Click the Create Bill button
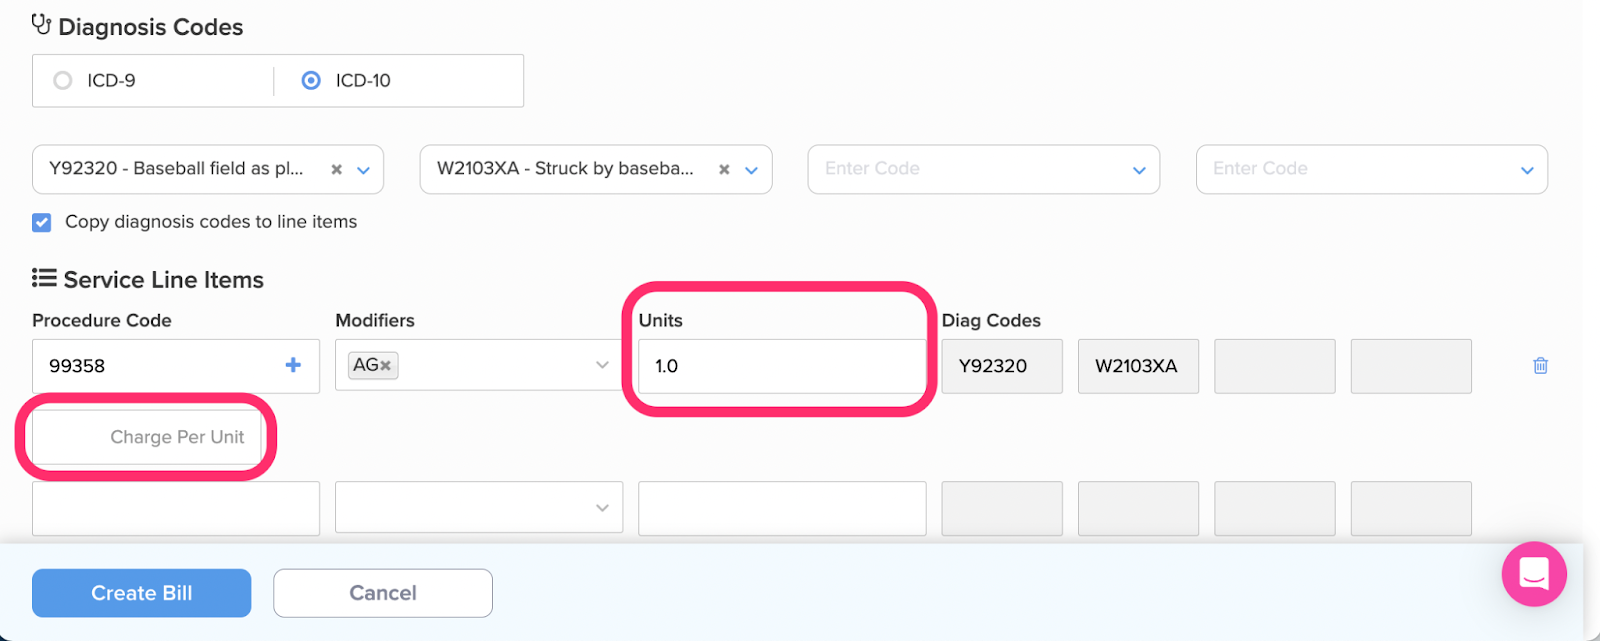The width and height of the screenshot is (1600, 641). (x=141, y=593)
